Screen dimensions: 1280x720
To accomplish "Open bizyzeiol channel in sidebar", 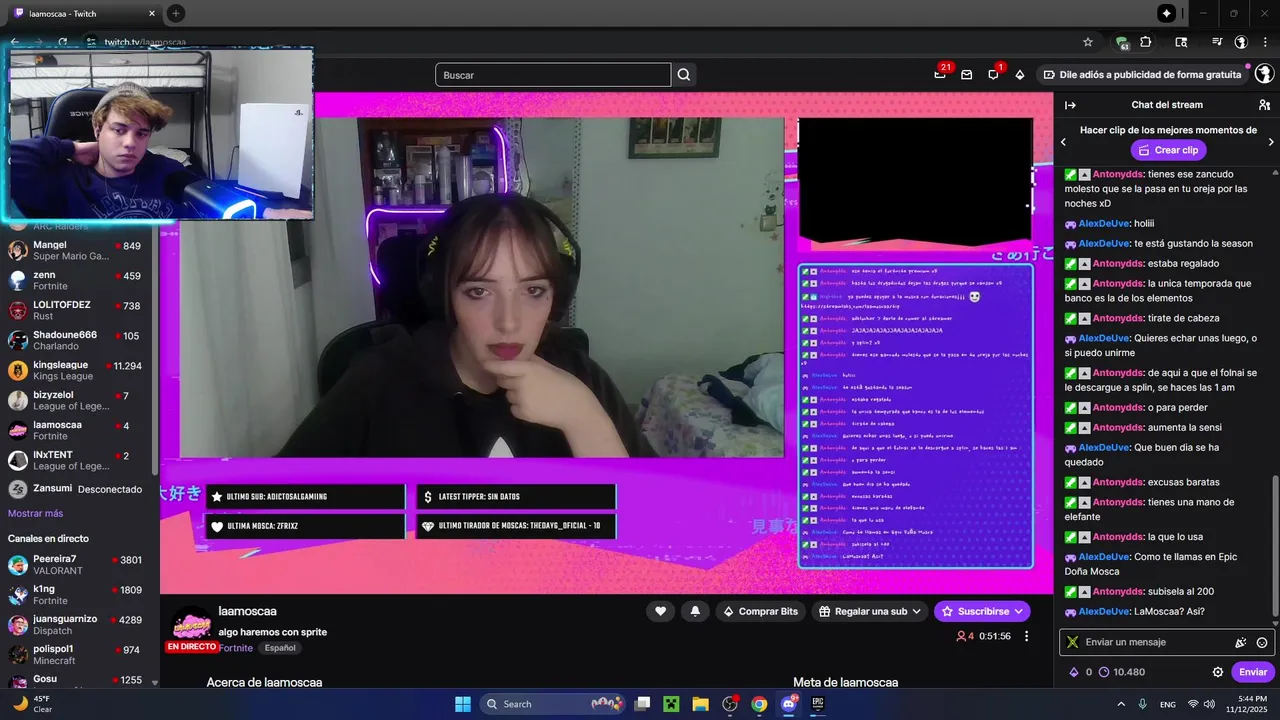I will [x=78, y=400].
